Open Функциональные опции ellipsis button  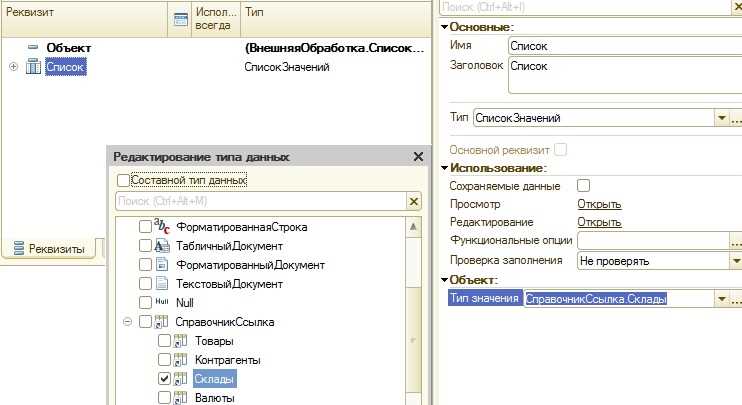point(736,241)
